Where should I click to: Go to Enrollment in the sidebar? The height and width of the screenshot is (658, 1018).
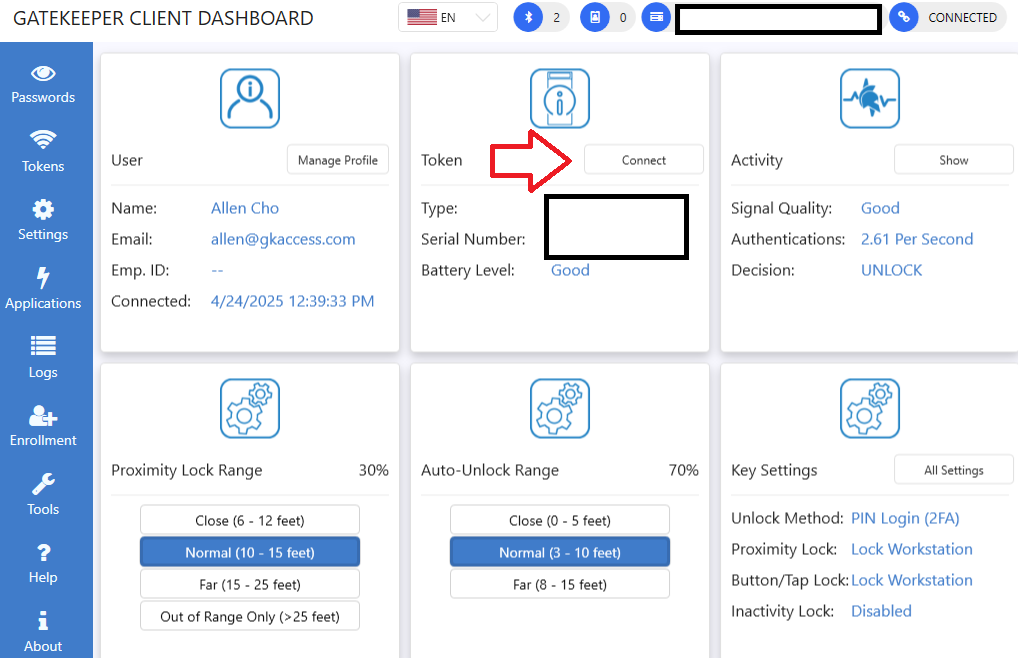[x=43, y=427]
